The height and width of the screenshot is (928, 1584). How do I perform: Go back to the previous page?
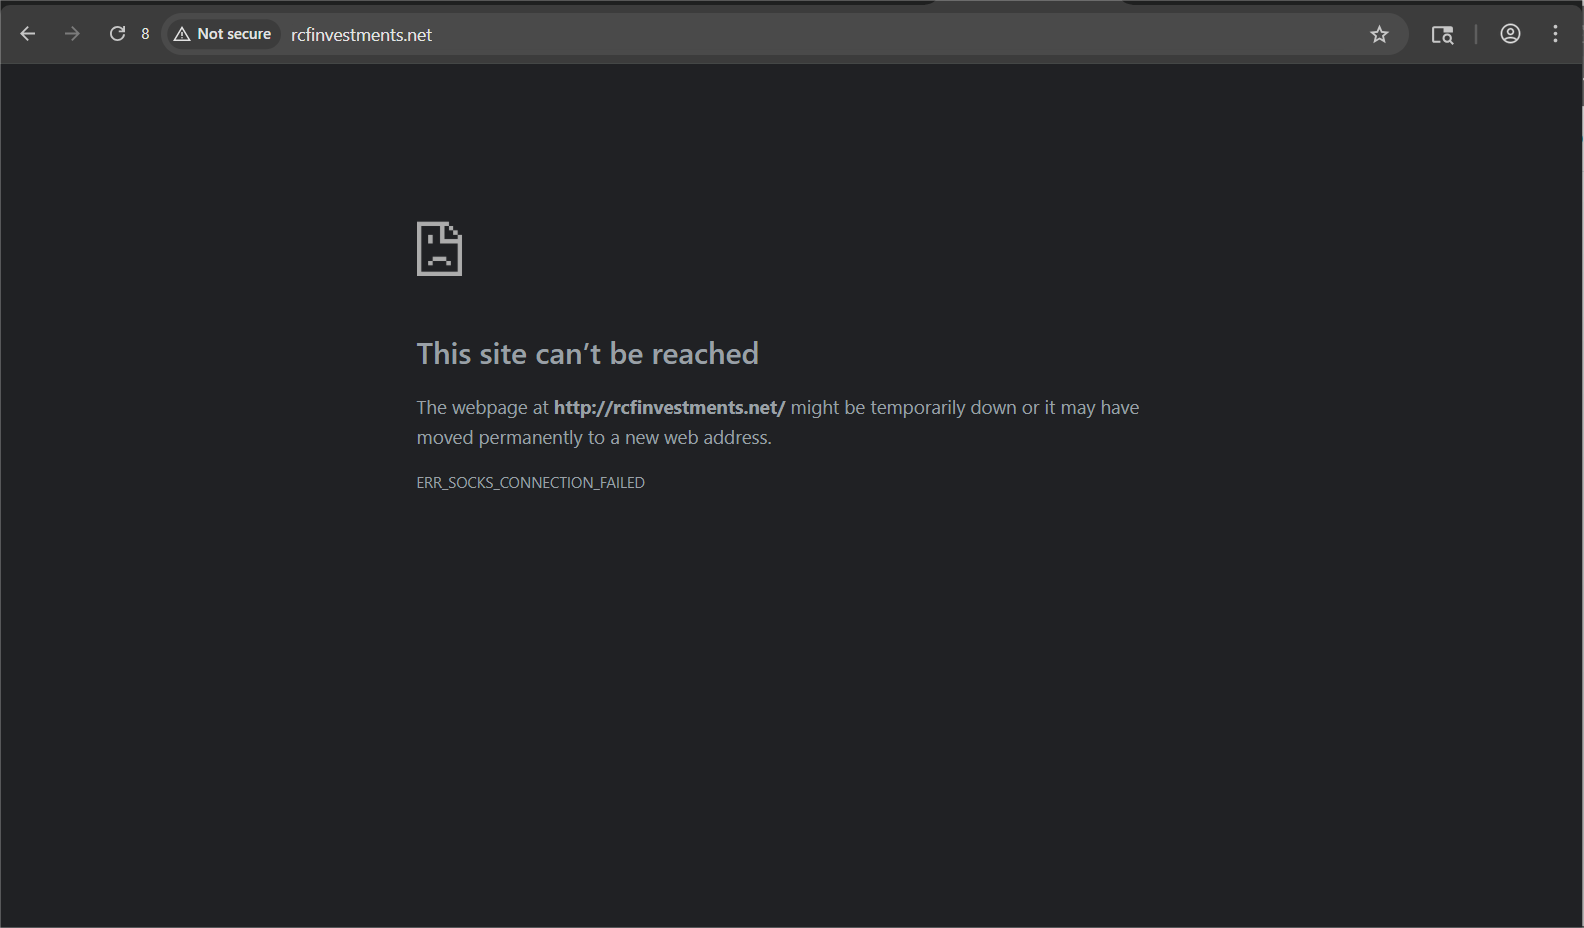28,34
